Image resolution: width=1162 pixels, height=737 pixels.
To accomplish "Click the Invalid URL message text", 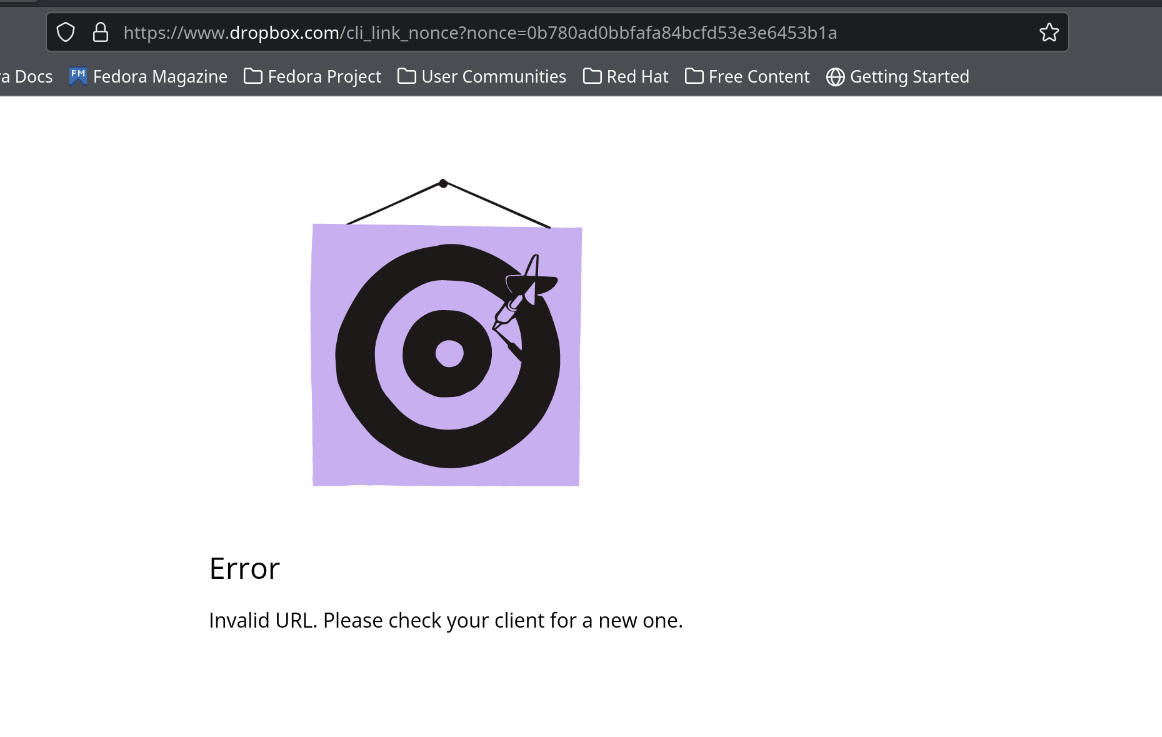I will coord(445,620).
